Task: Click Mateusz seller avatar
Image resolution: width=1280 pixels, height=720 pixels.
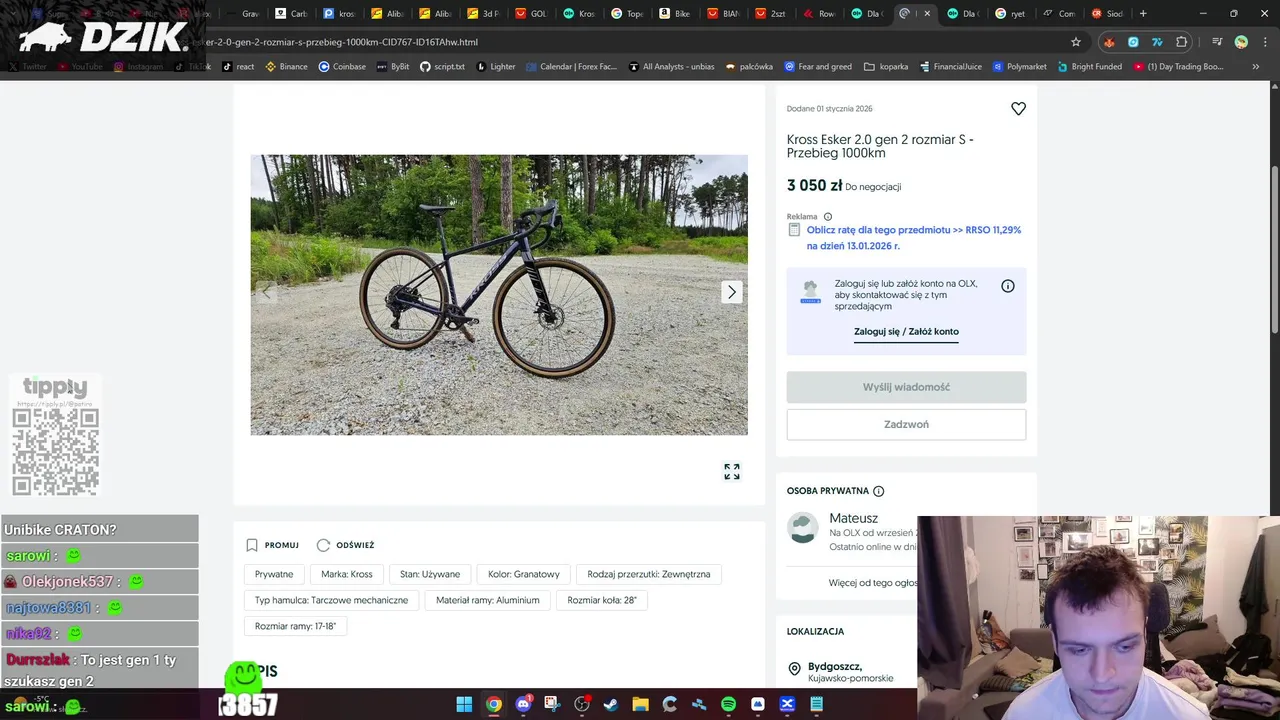Action: pos(803,528)
